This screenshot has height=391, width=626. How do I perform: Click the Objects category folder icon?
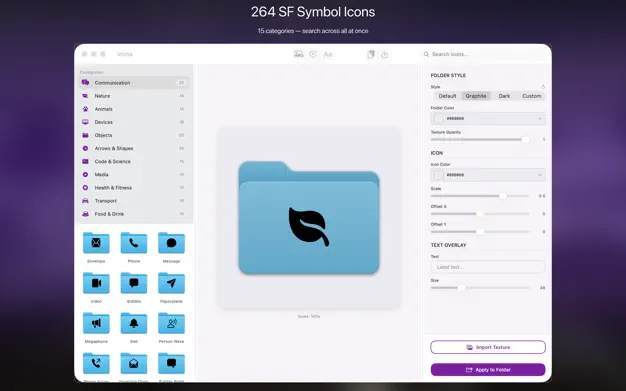click(85, 135)
